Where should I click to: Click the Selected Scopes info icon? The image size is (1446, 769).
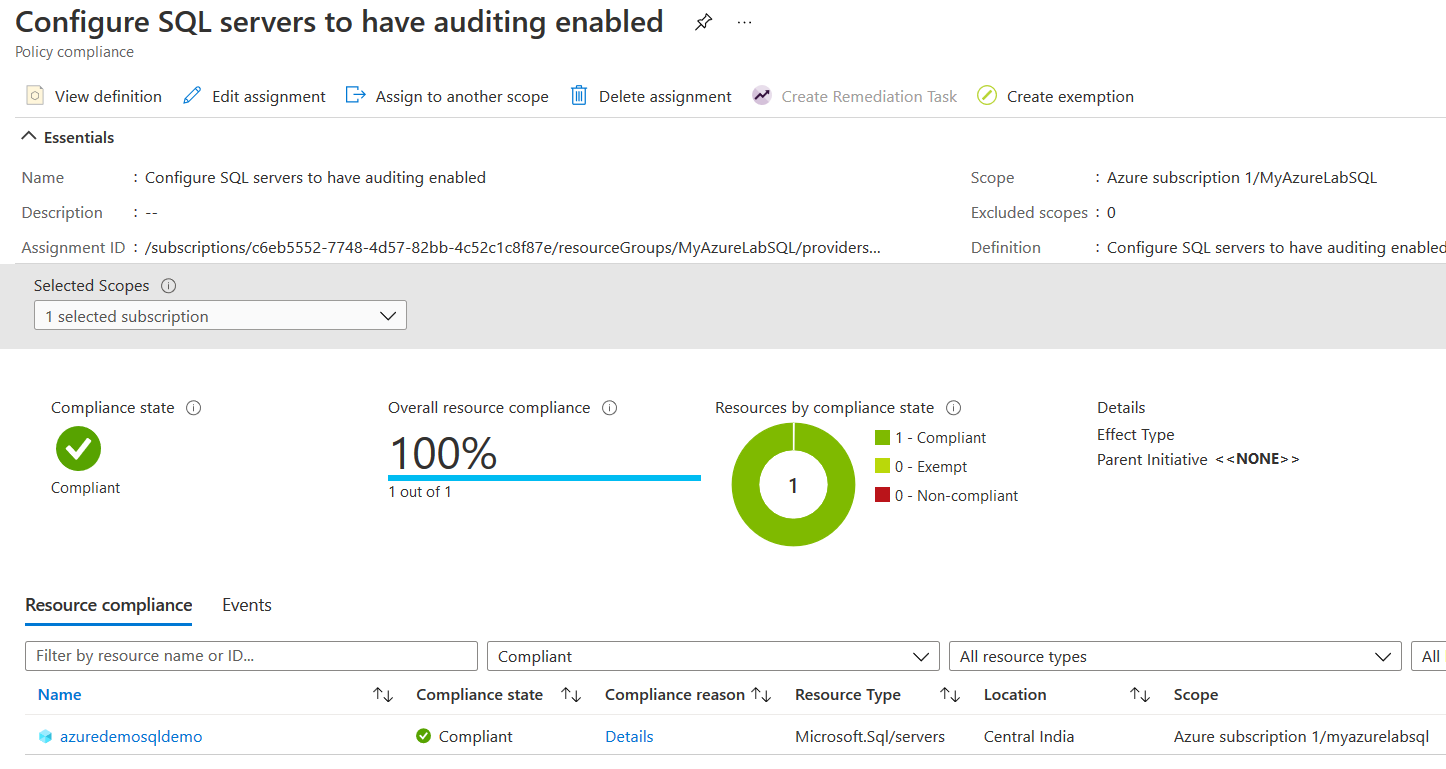(169, 286)
